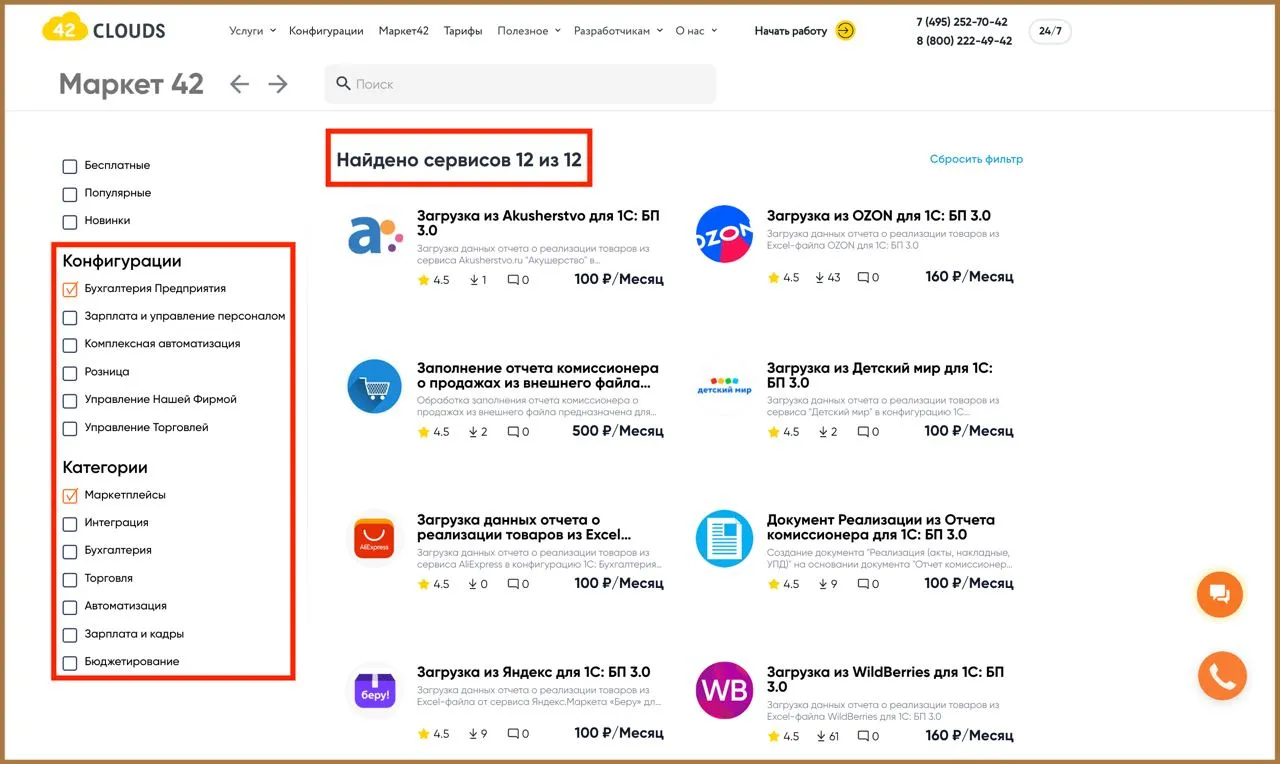
Task: Select the Детский мир logo
Action: [x=724, y=386]
